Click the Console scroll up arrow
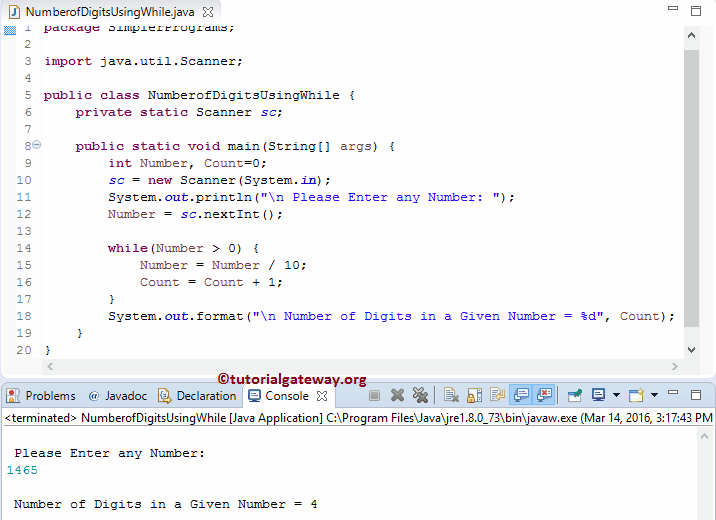The height and width of the screenshot is (520, 716). click(x=704, y=436)
